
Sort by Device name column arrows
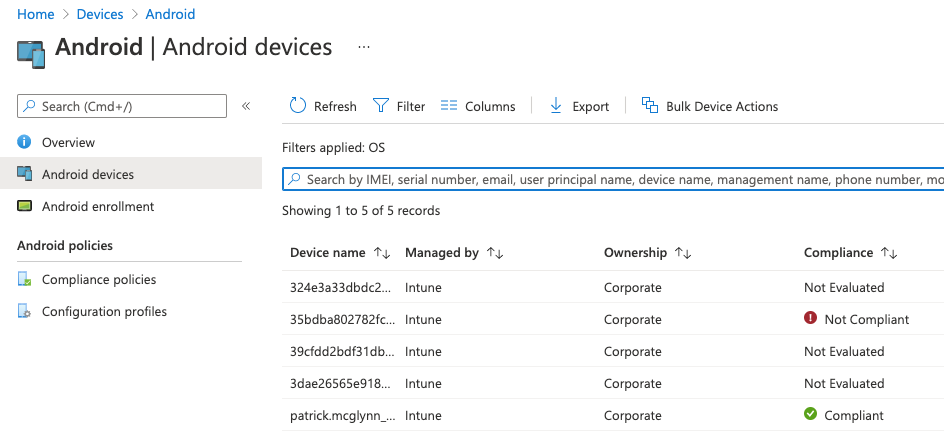tap(382, 253)
